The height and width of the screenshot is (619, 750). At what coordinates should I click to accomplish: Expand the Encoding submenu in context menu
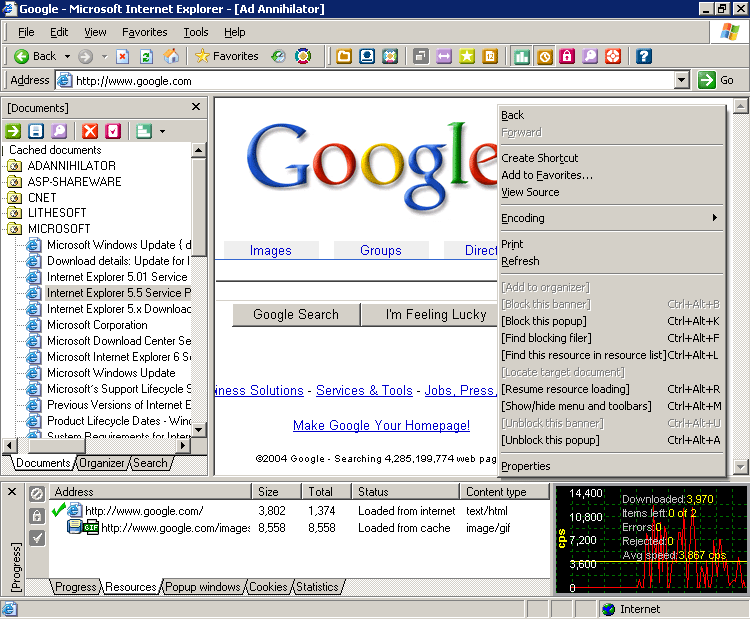[612, 218]
